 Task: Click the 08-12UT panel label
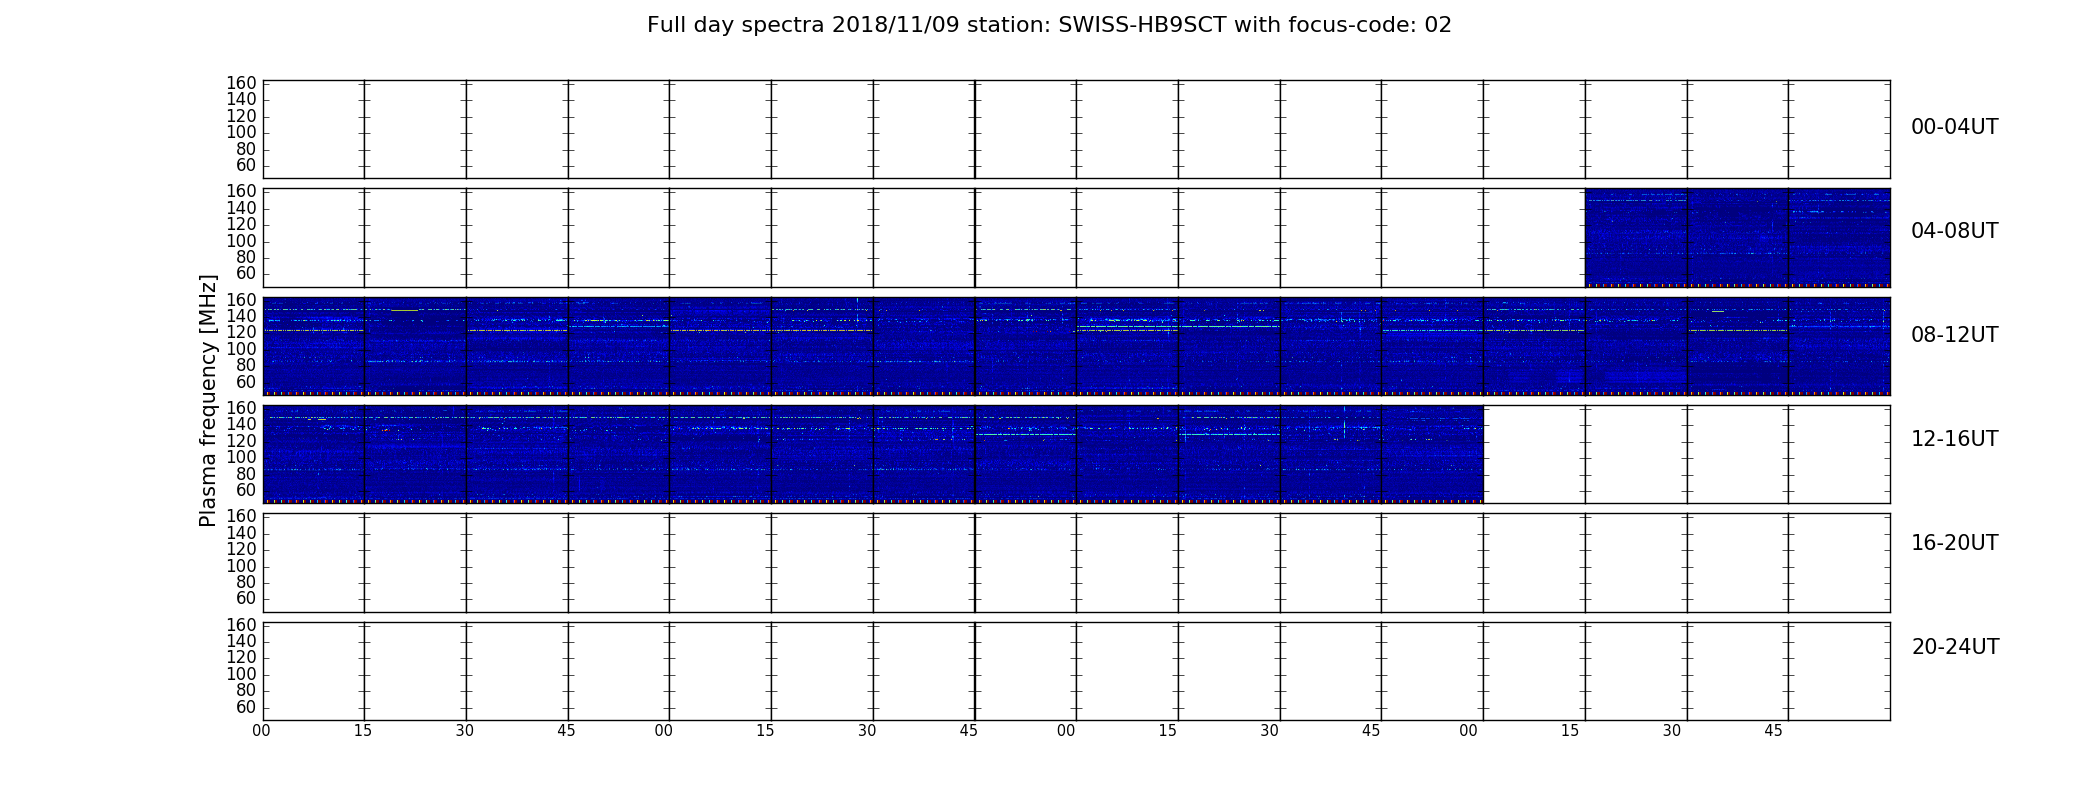tap(1954, 335)
